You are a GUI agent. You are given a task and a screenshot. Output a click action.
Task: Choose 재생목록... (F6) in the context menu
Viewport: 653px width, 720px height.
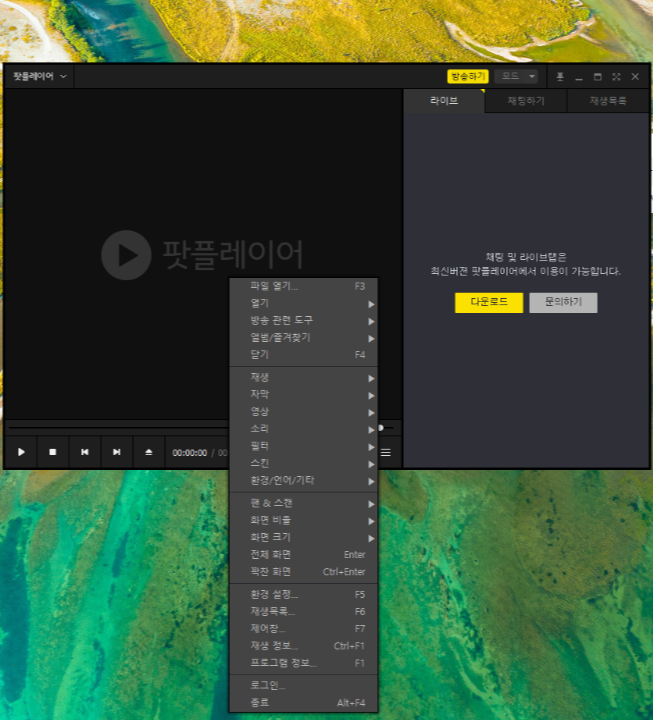(x=304, y=612)
